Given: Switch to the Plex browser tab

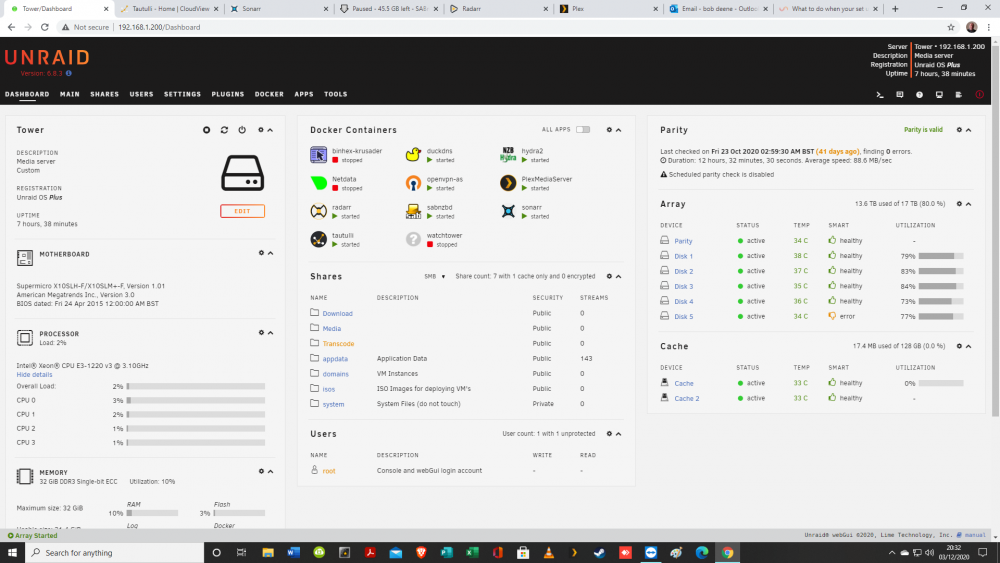Looking at the screenshot, I should 608,9.
